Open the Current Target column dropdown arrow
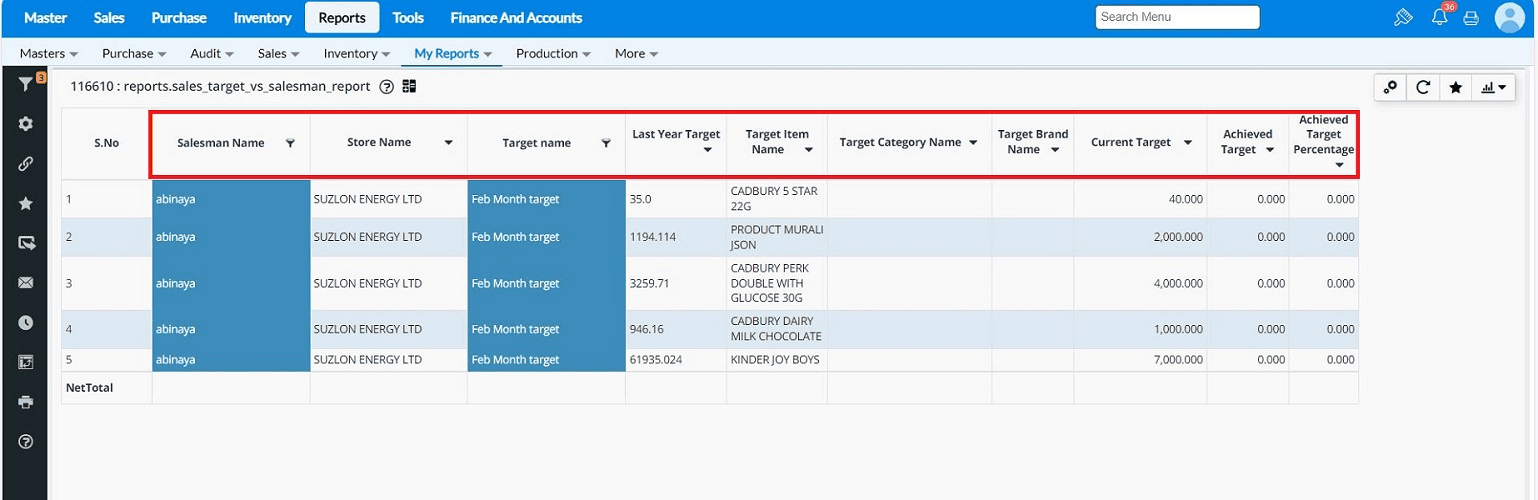Viewport: 1538px width, 500px height. [1187, 143]
